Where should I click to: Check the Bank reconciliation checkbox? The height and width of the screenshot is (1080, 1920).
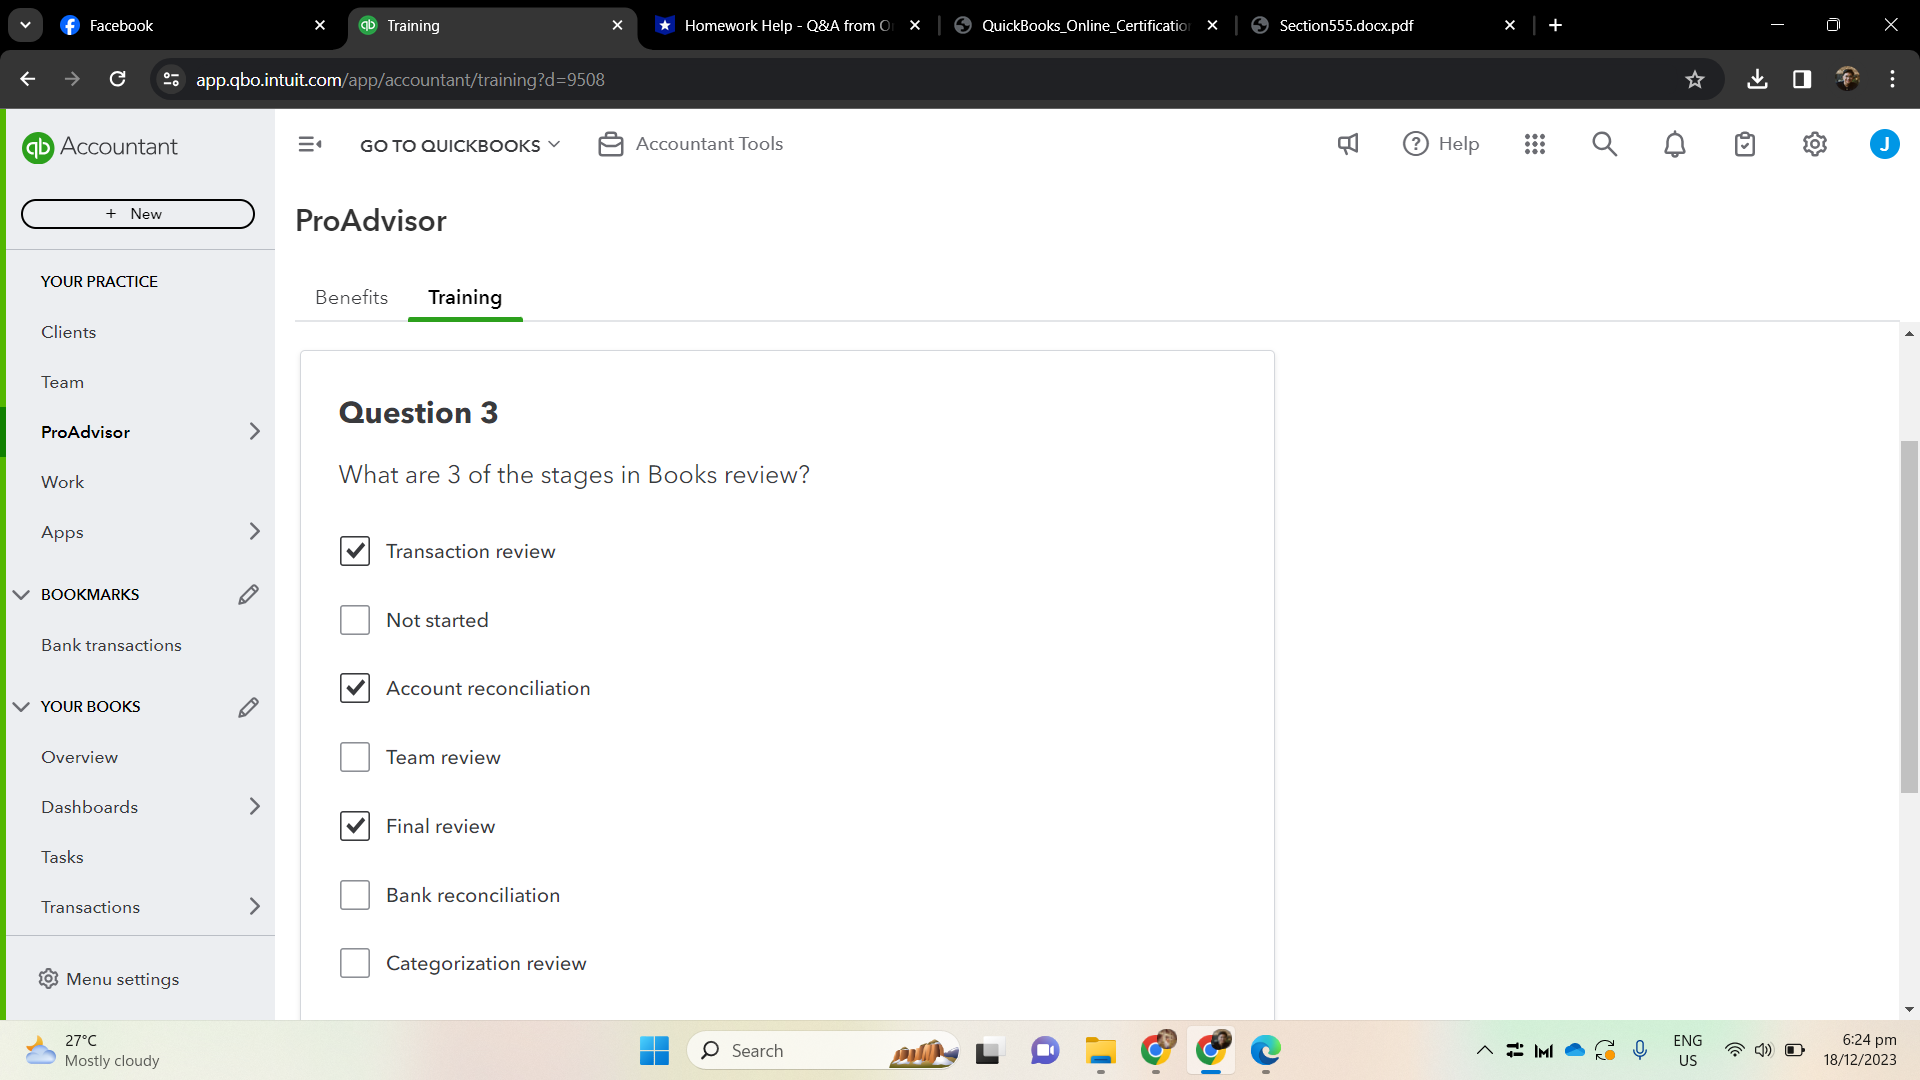pos(355,895)
